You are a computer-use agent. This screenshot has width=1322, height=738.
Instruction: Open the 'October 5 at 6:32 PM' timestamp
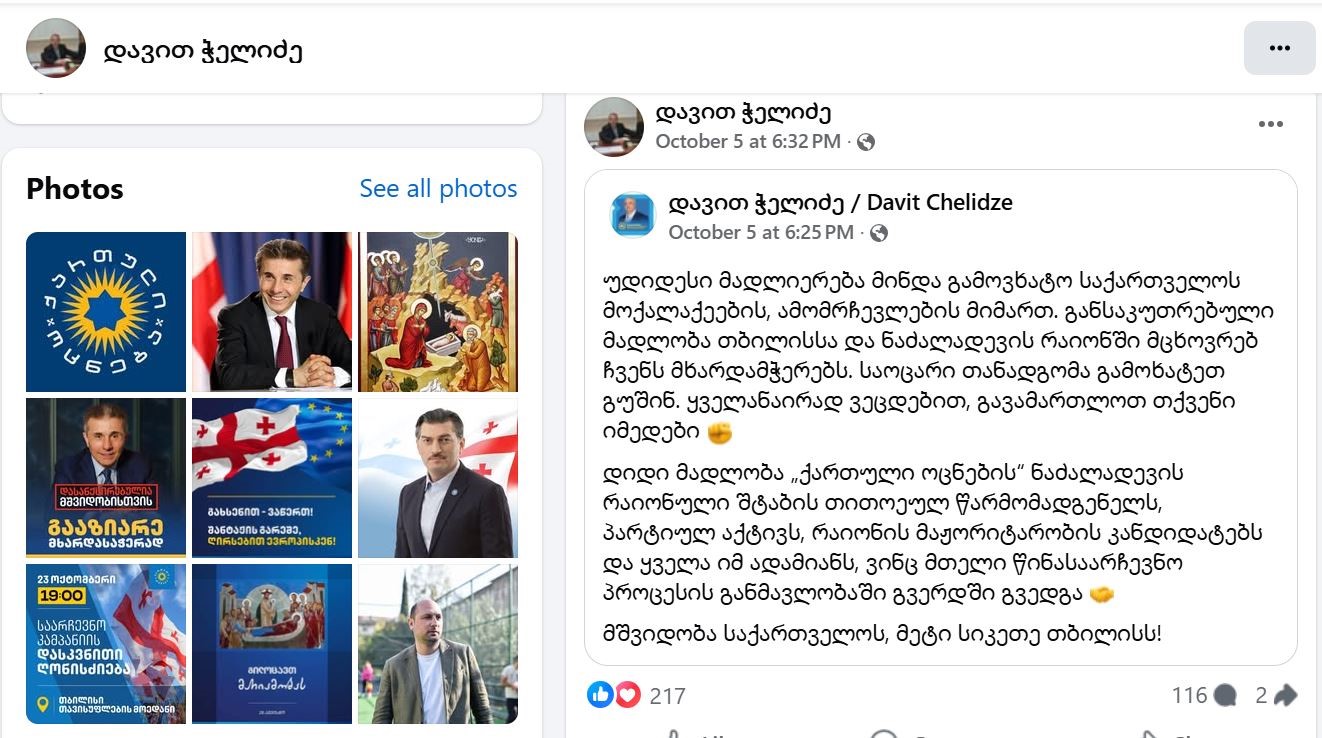click(748, 142)
